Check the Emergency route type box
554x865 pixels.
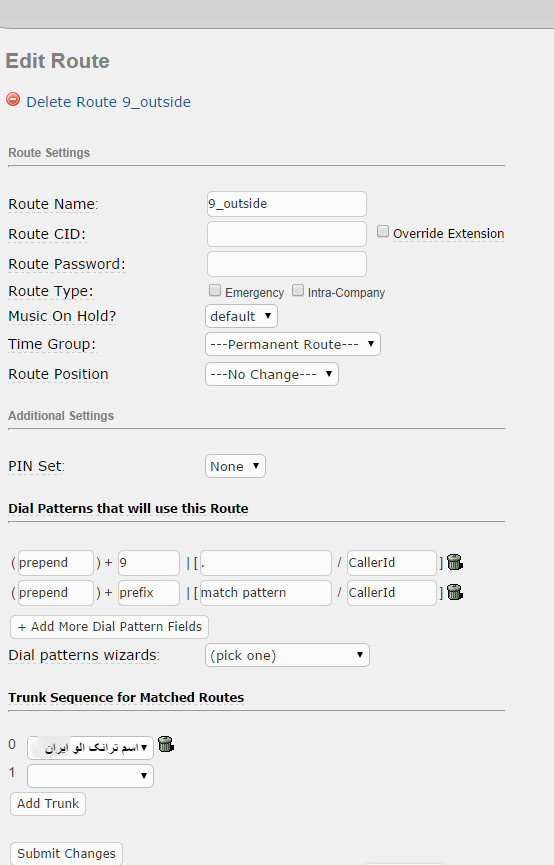[x=215, y=290]
